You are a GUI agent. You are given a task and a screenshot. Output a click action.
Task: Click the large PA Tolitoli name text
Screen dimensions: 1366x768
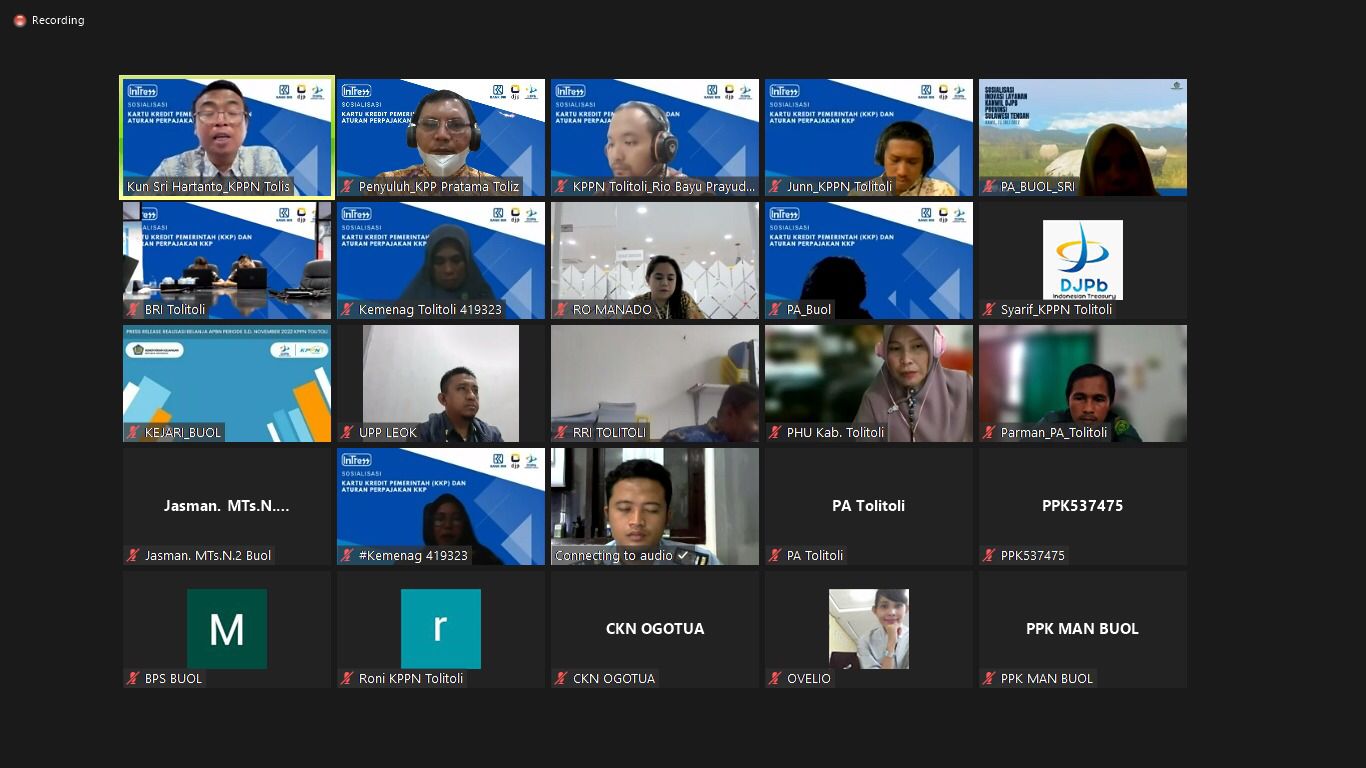[x=868, y=506]
